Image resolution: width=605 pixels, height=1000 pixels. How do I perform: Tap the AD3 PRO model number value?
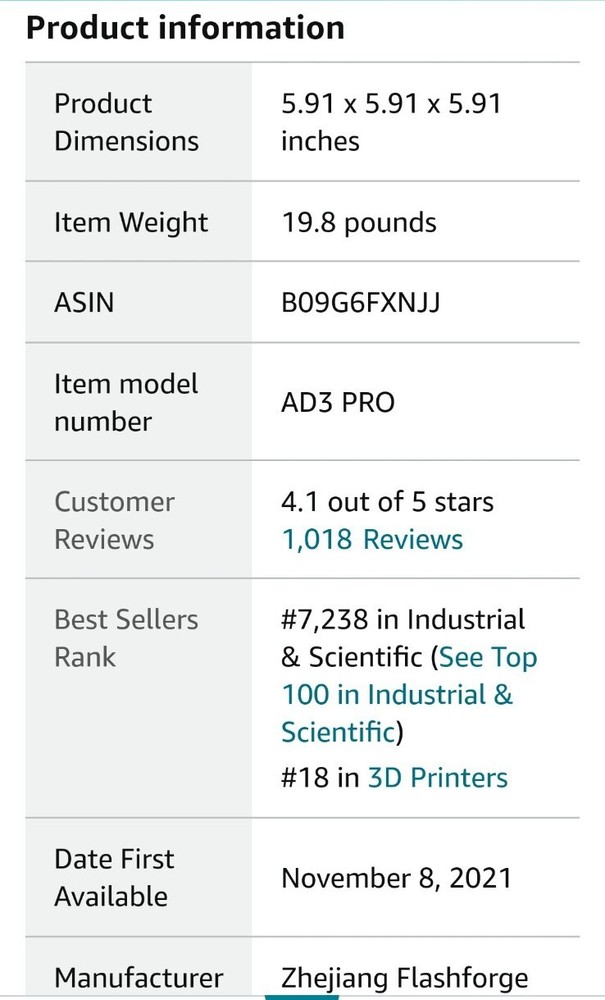[338, 403]
